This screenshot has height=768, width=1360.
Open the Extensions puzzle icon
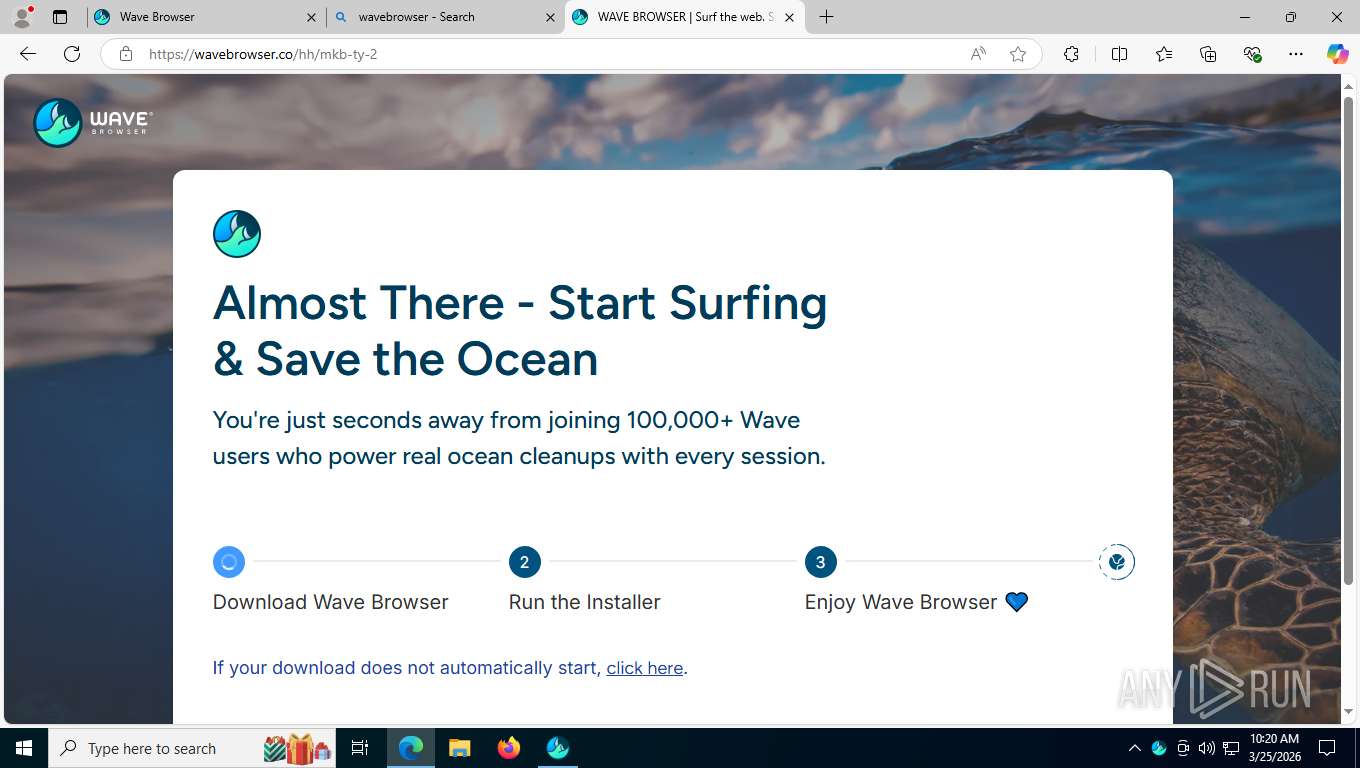(1071, 54)
